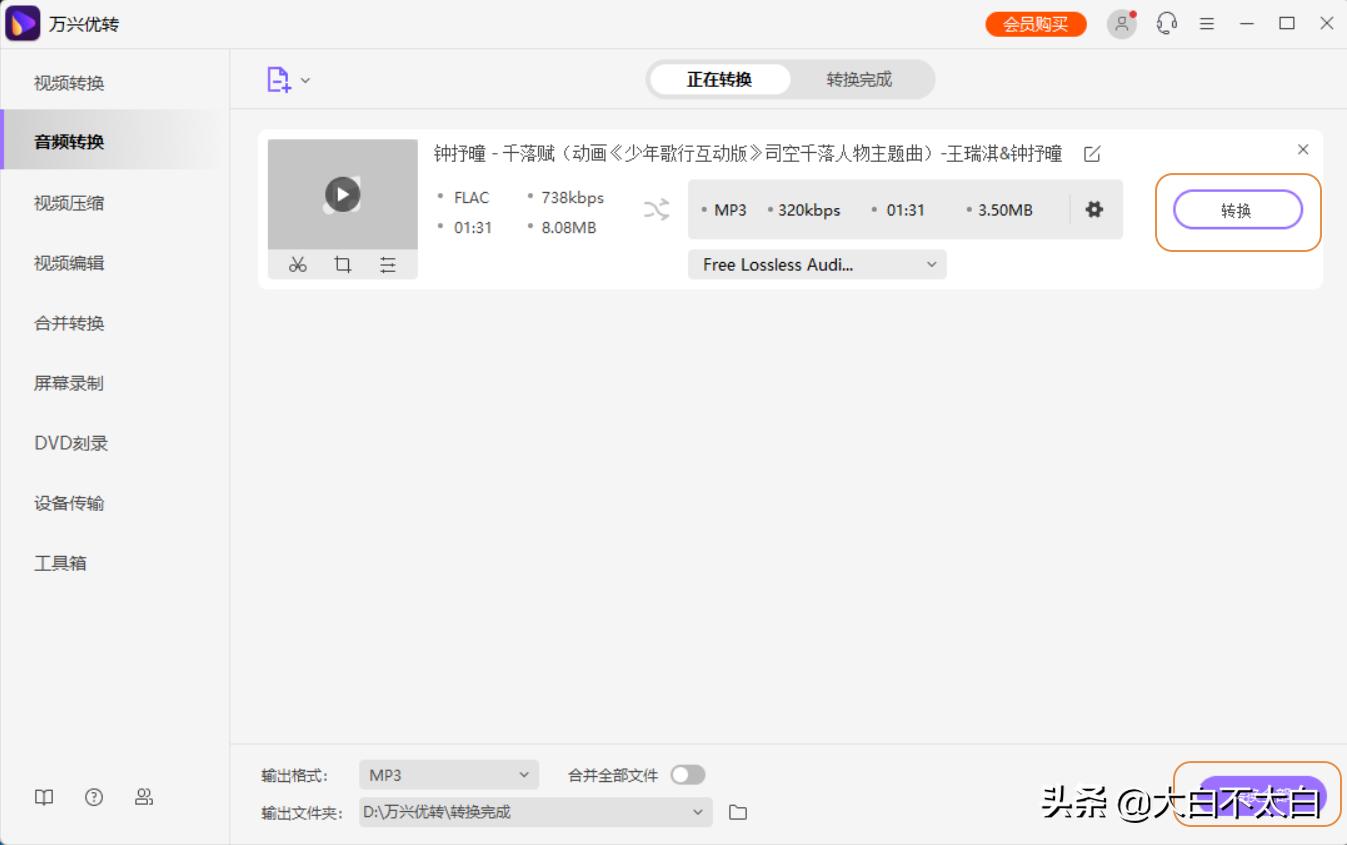Open the user account avatar icon

click(x=1122, y=24)
